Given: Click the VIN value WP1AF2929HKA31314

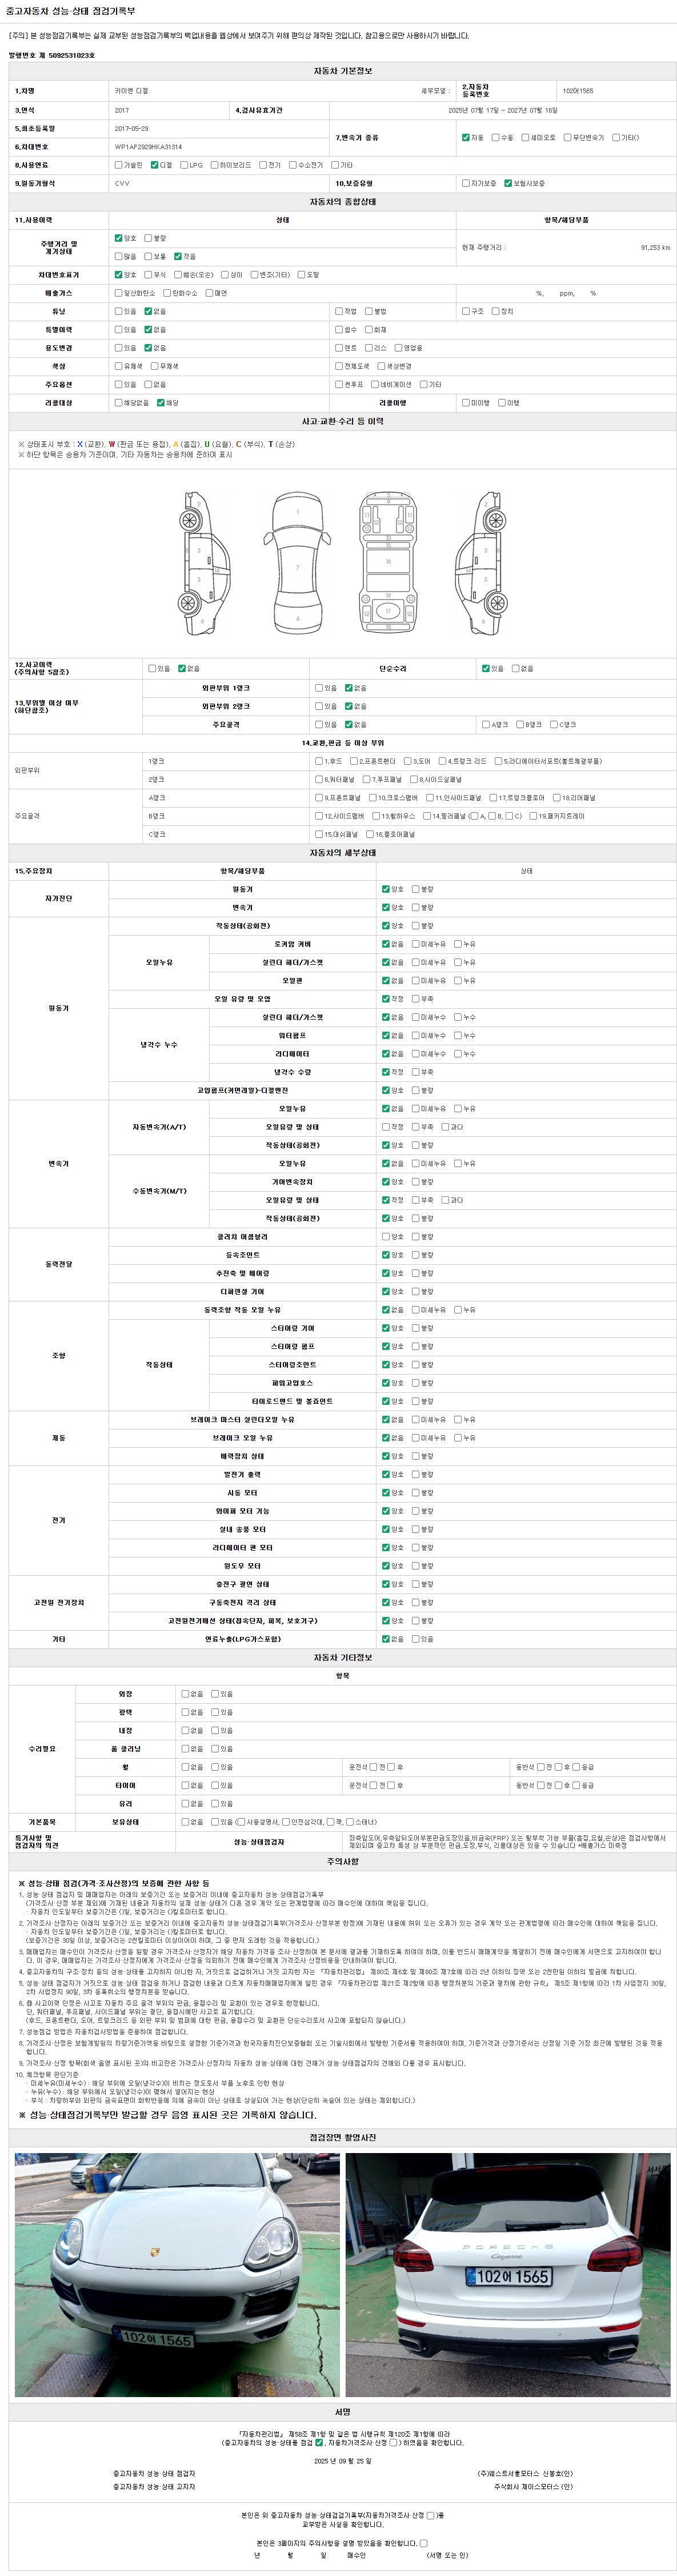Looking at the screenshot, I should click(148, 147).
